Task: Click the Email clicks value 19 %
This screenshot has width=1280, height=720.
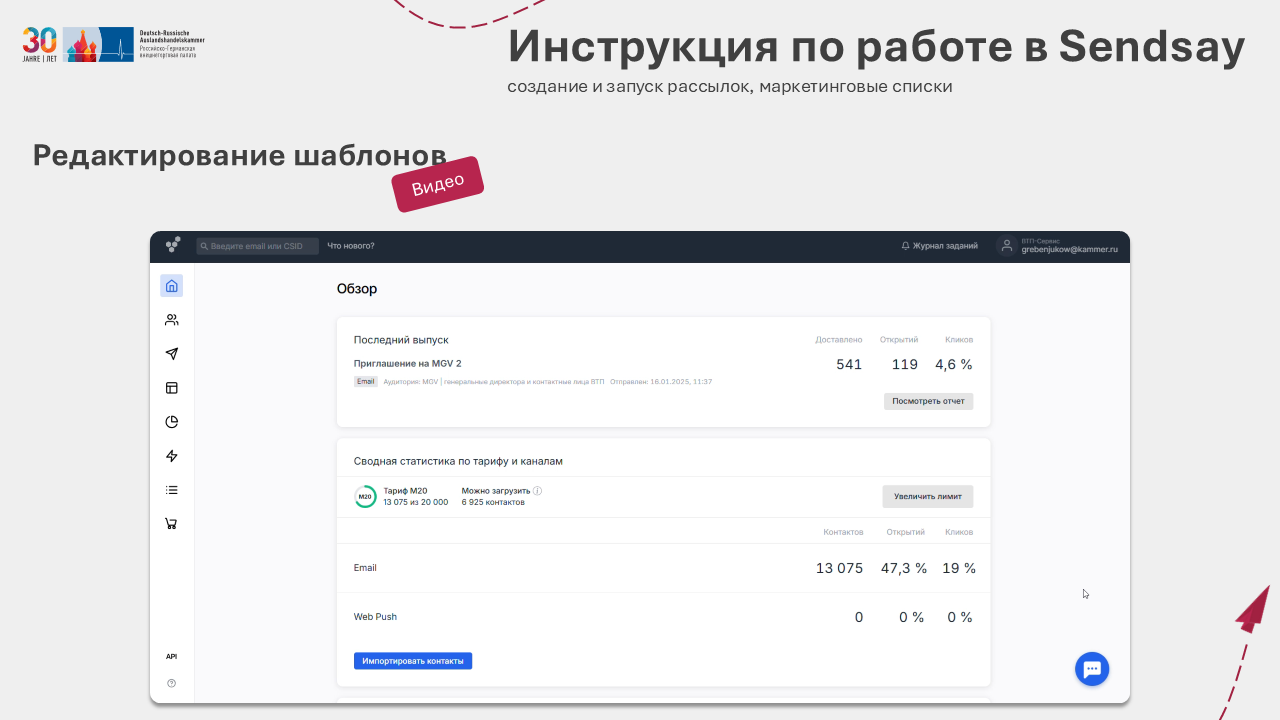Action: coord(959,568)
